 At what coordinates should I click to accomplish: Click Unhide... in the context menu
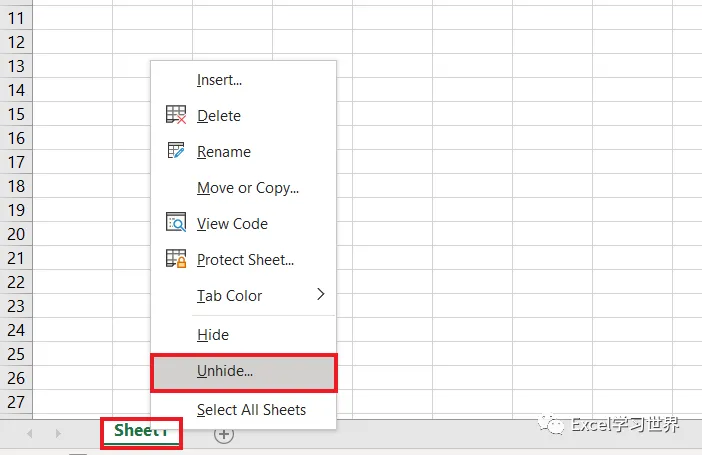225,370
